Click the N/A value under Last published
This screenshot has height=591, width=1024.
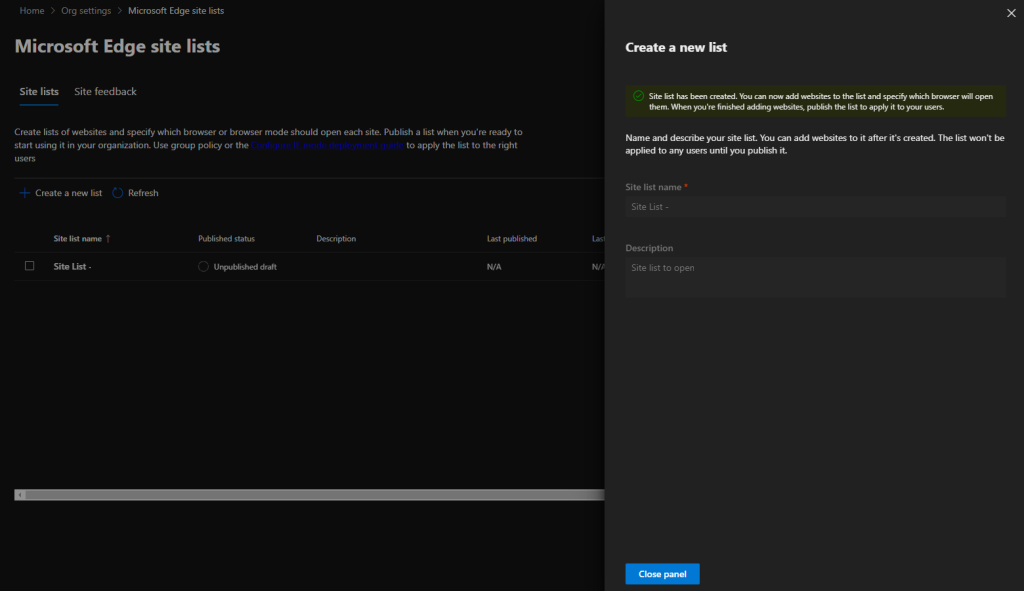494,266
